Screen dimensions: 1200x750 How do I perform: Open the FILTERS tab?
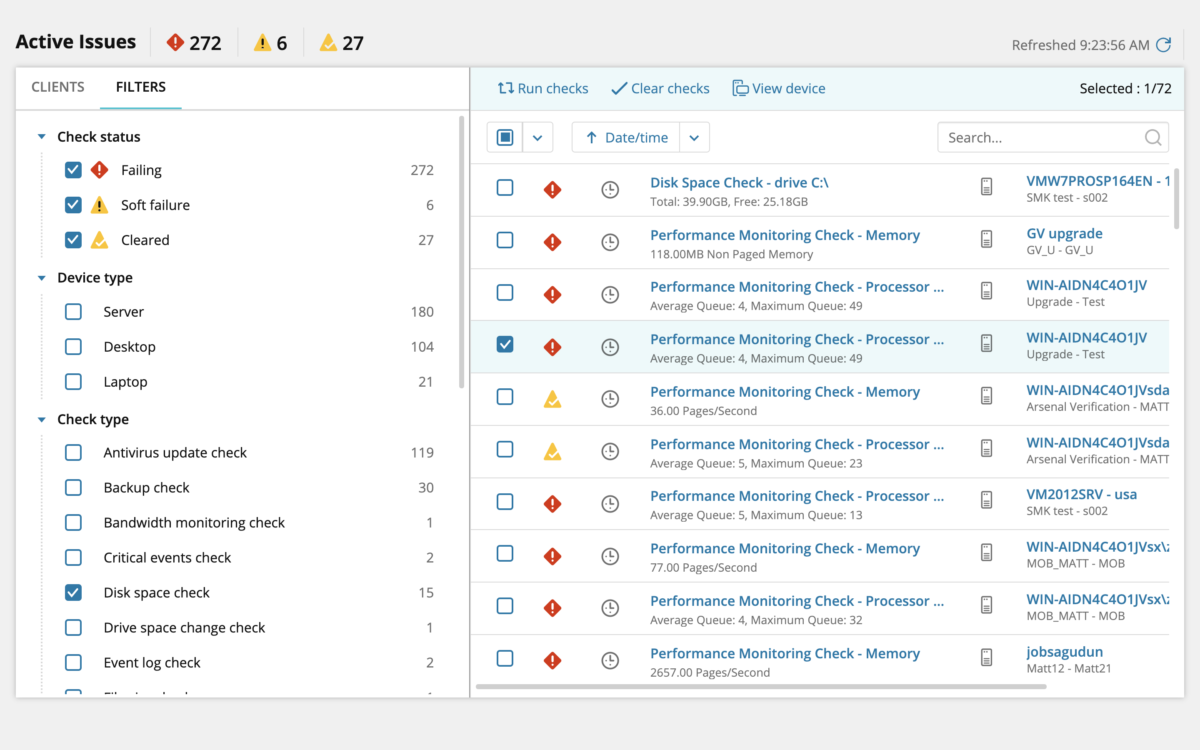pyautogui.click(x=141, y=87)
